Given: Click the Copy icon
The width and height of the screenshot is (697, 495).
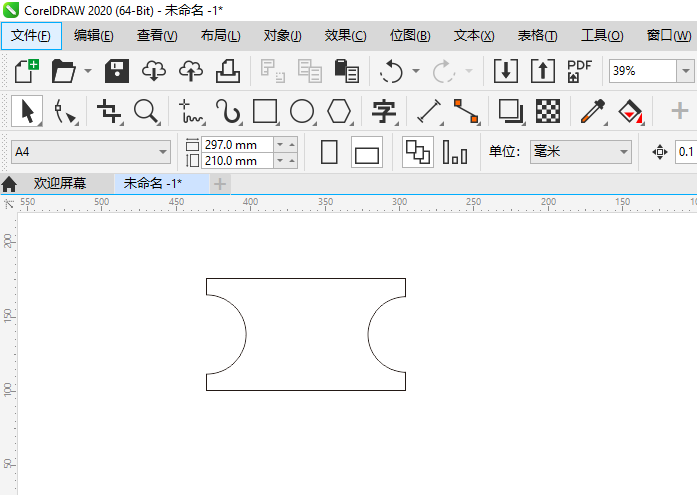Looking at the screenshot, I should (x=309, y=71).
